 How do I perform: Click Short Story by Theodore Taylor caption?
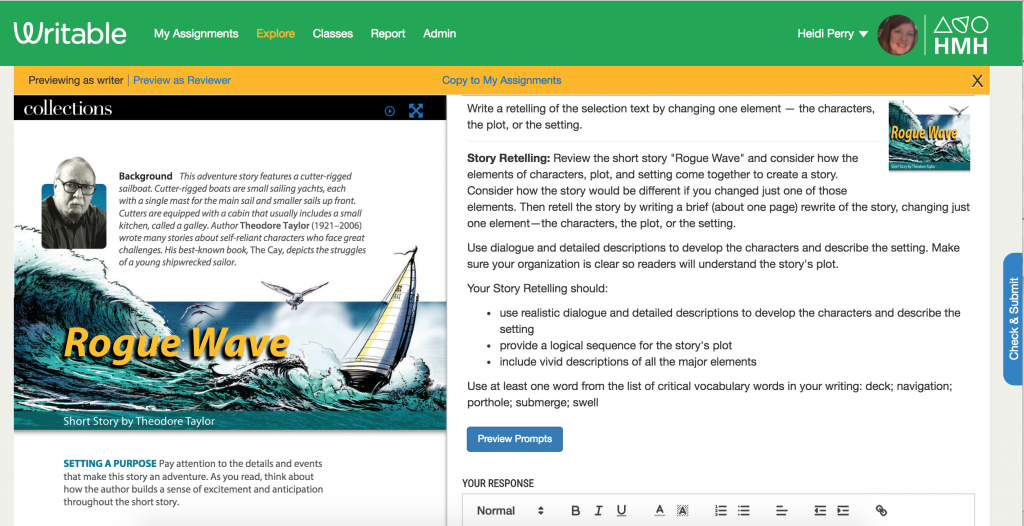(139, 421)
